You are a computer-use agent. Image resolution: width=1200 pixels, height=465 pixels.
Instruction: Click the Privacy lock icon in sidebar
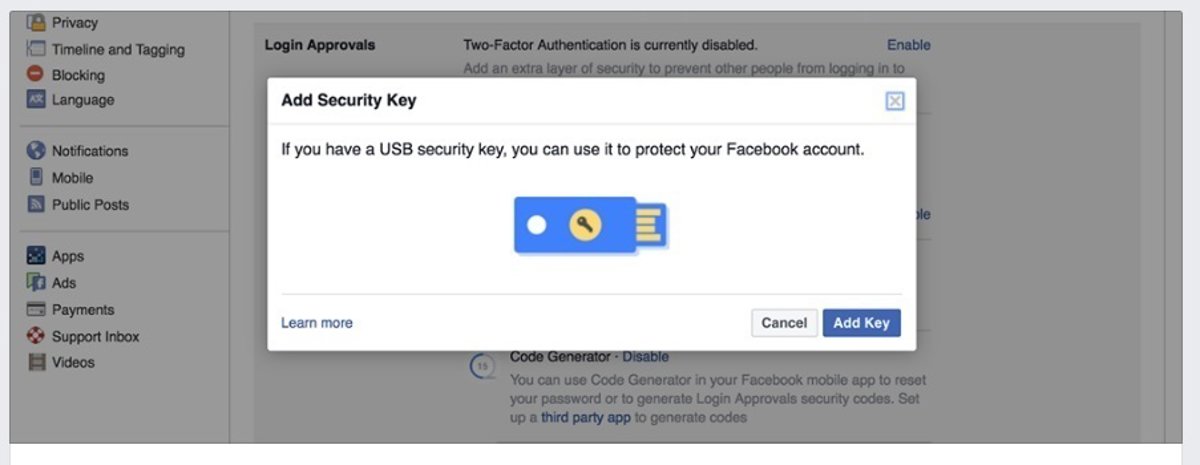pyautogui.click(x=36, y=22)
